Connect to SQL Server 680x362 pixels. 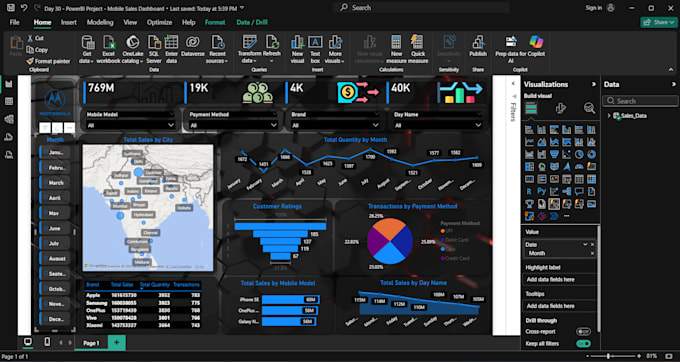pos(154,49)
